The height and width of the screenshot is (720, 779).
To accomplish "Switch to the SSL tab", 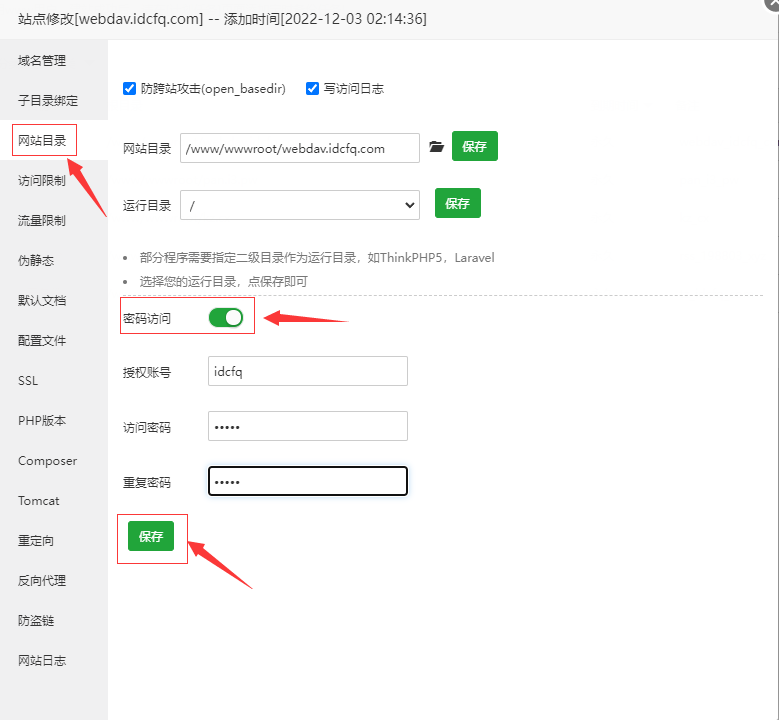I will click(x=28, y=381).
